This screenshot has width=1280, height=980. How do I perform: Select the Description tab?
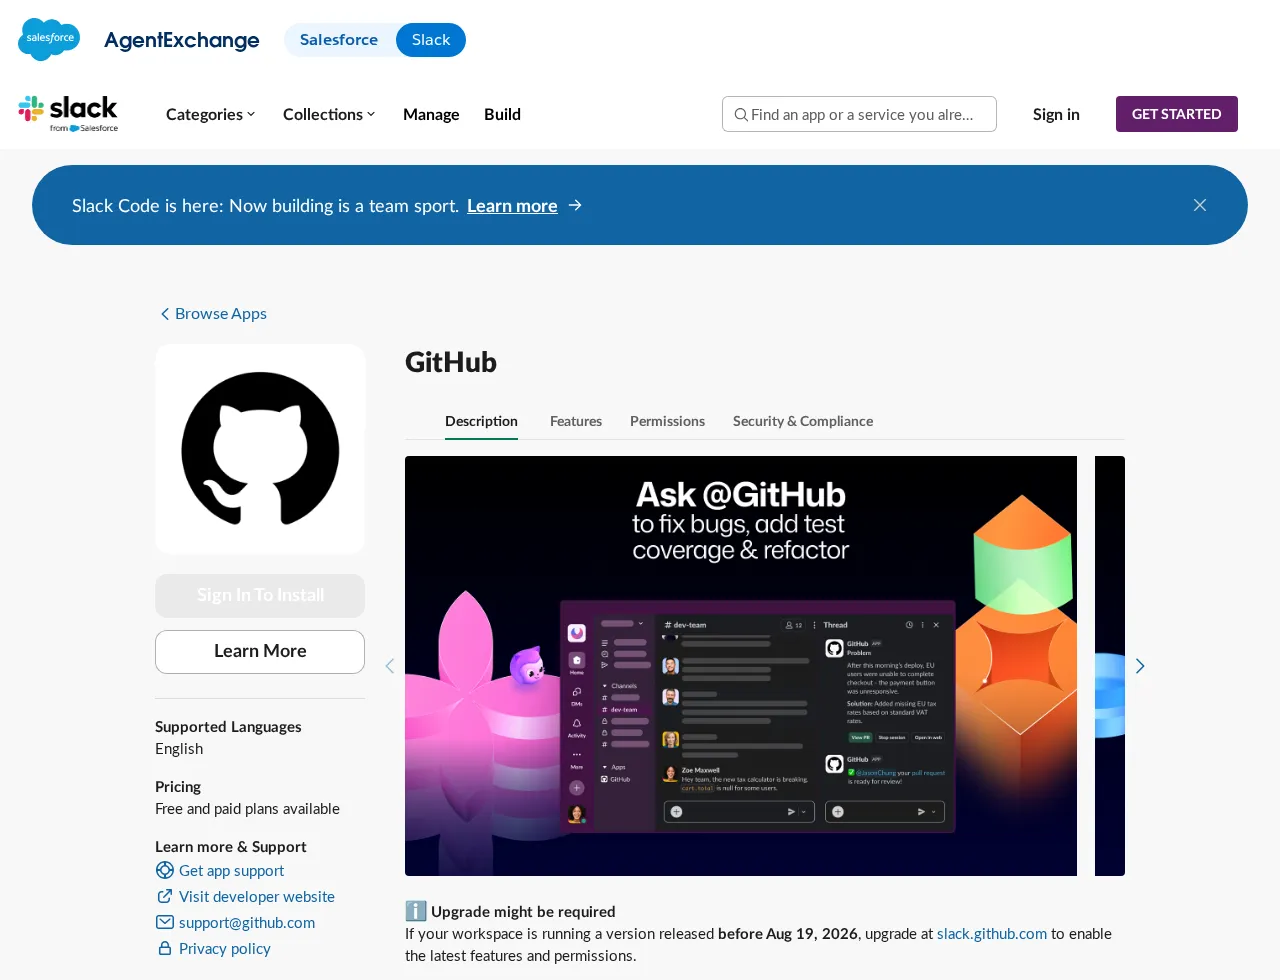tap(481, 421)
